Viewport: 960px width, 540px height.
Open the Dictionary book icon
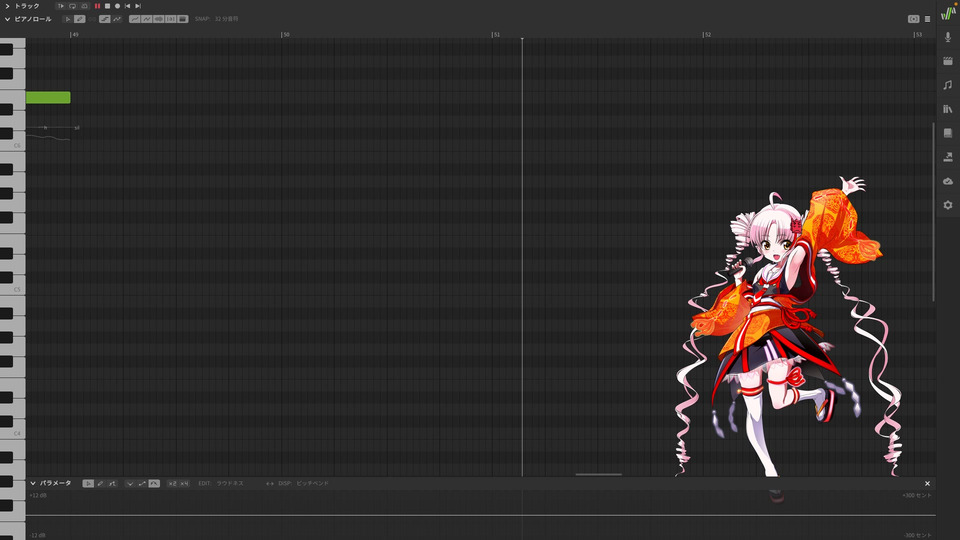948,133
